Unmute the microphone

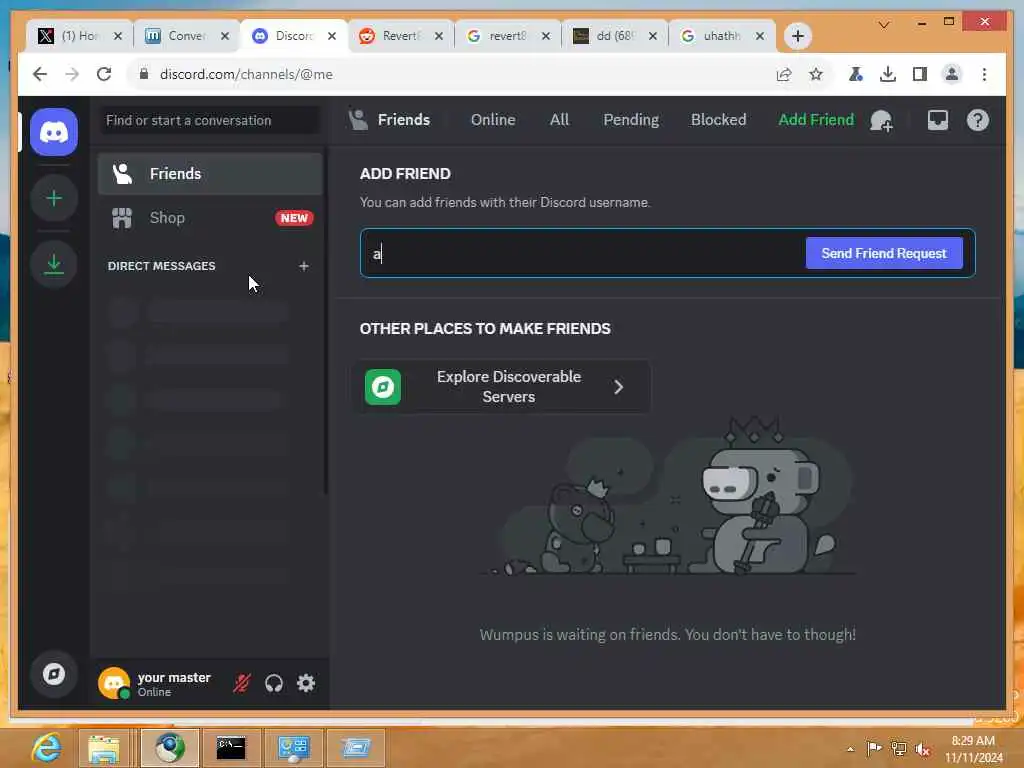pos(242,683)
